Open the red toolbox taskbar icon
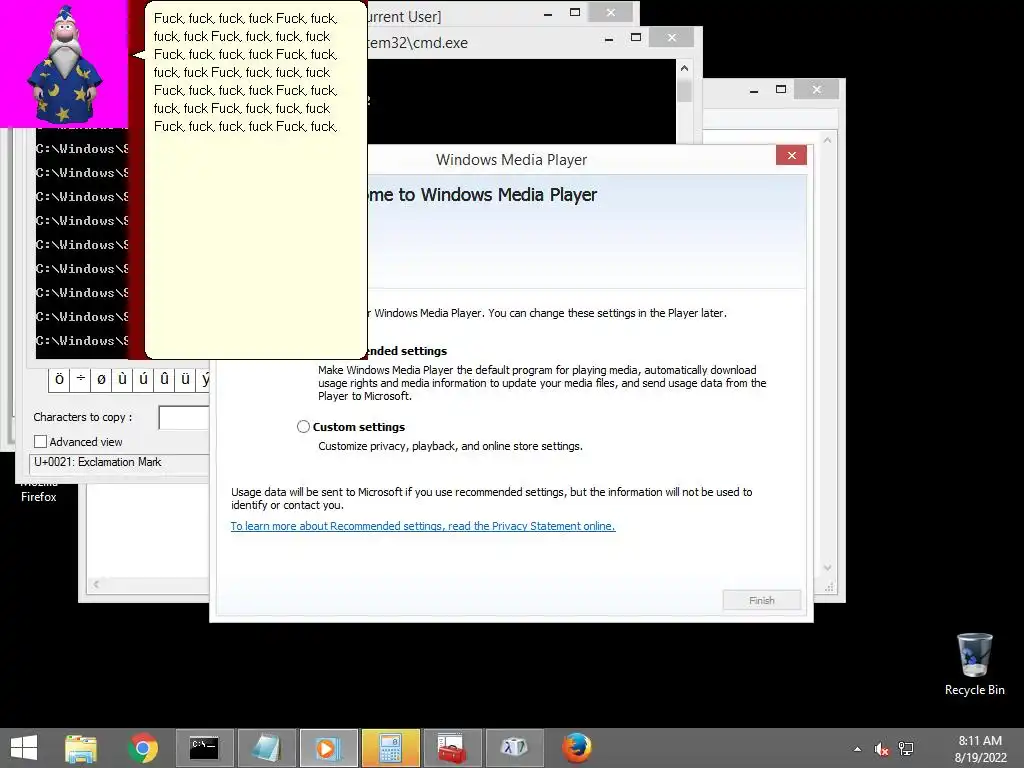 point(452,748)
